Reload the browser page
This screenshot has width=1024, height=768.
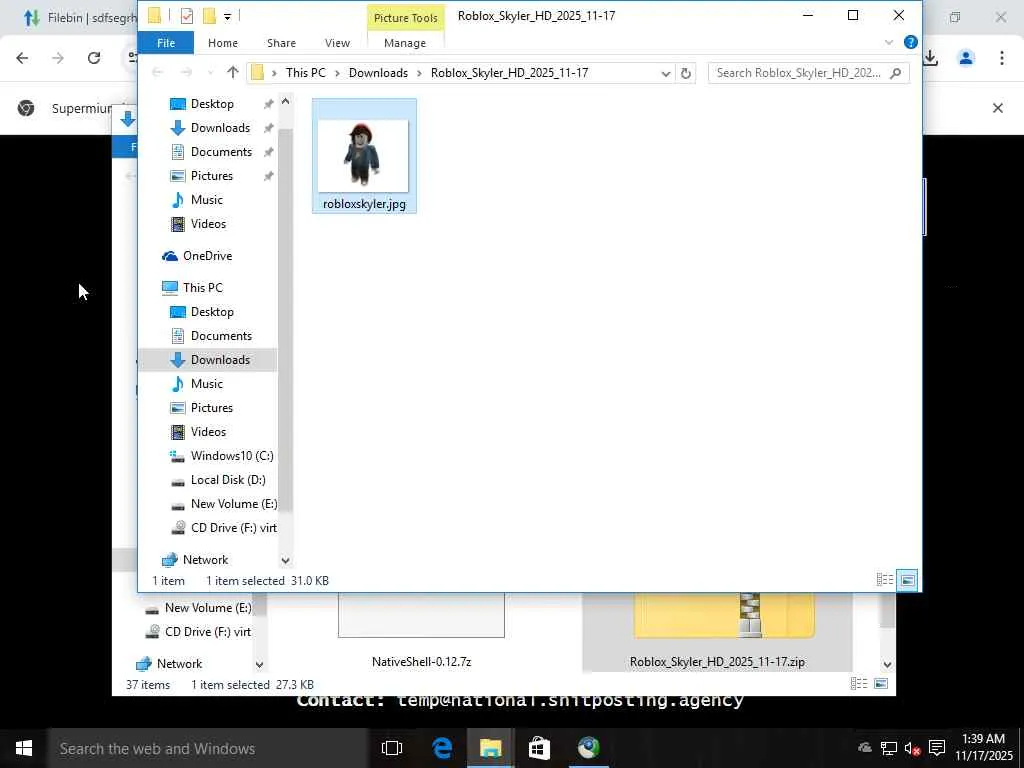[94, 58]
